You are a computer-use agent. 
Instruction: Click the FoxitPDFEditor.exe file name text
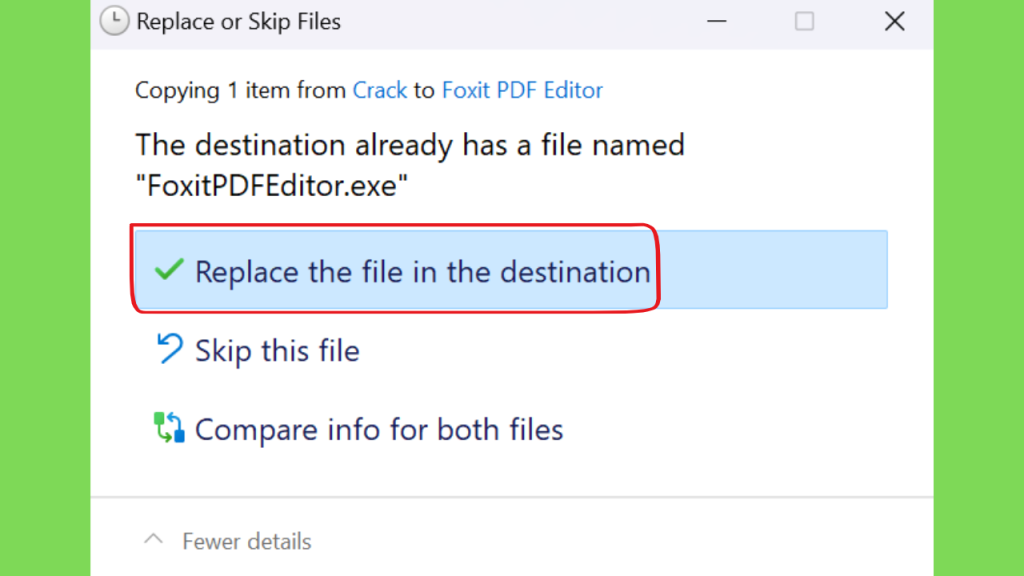click(x=272, y=186)
